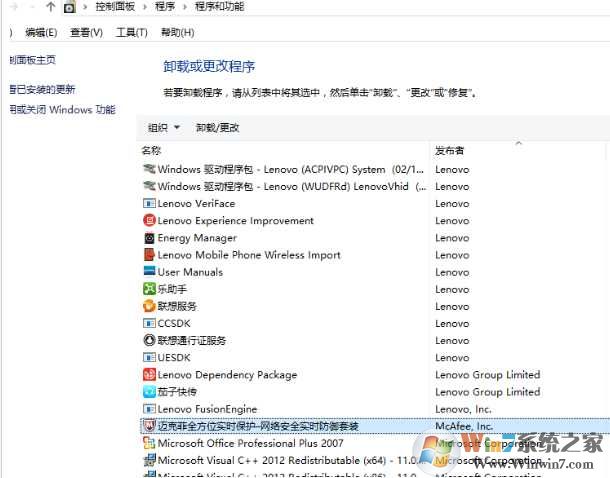Click the Lenovo Mobile Phone Wireless Import icon

(149, 255)
